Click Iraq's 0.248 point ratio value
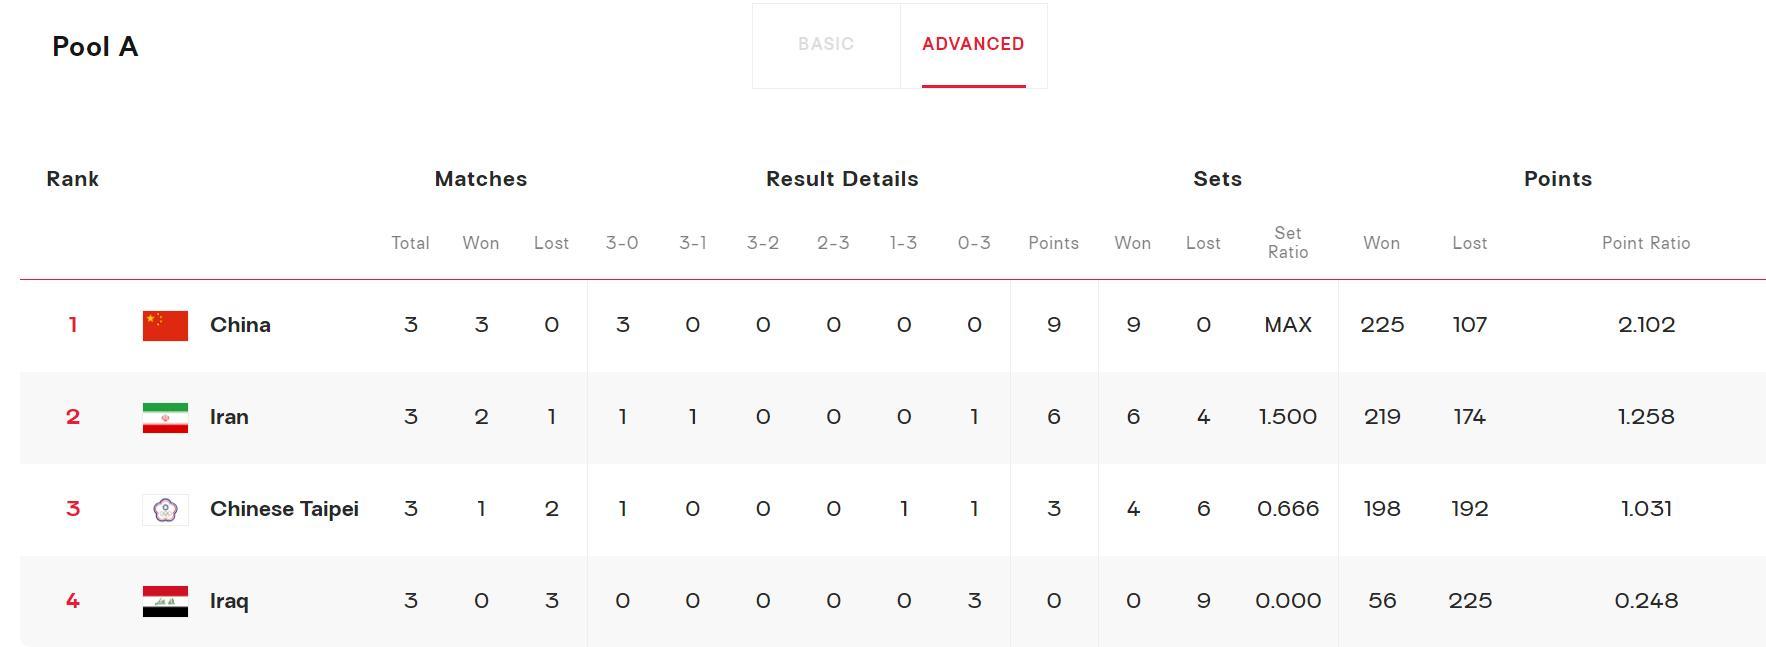The image size is (1766, 647). click(1646, 601)
